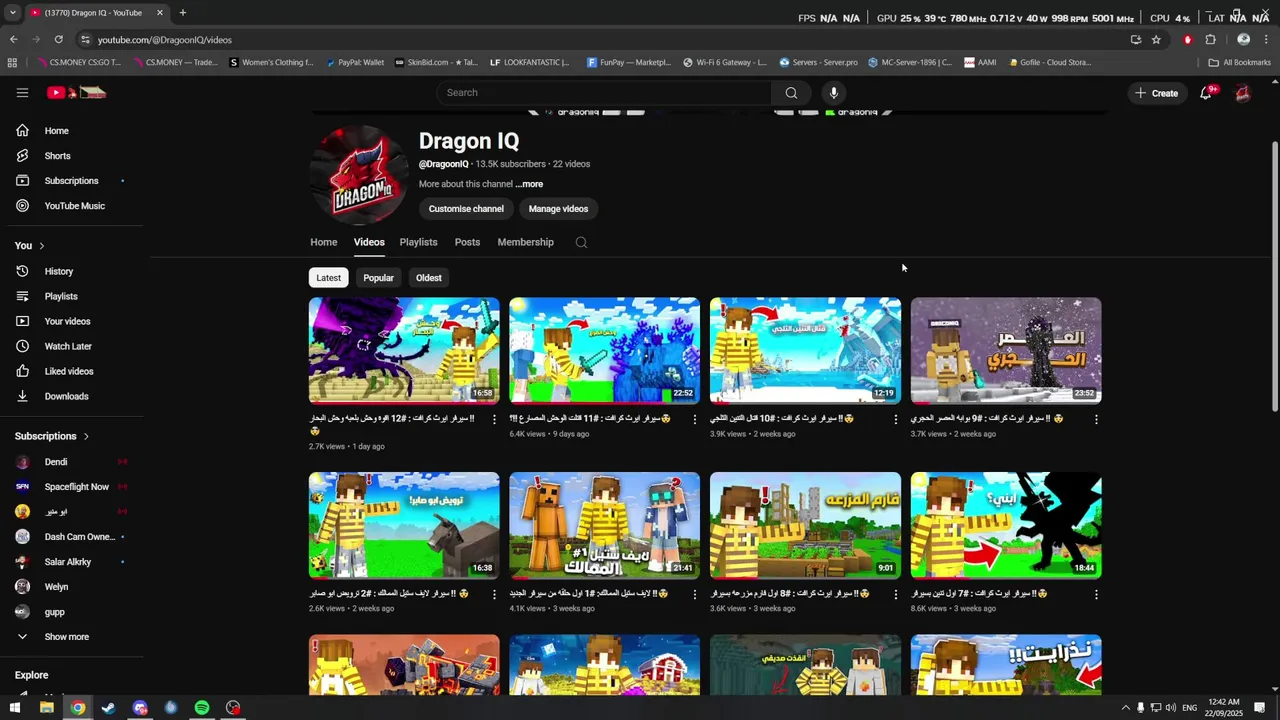Open the Chrome tab search dropdown
The image size is (1280, 720).
(x=12, y=13)
